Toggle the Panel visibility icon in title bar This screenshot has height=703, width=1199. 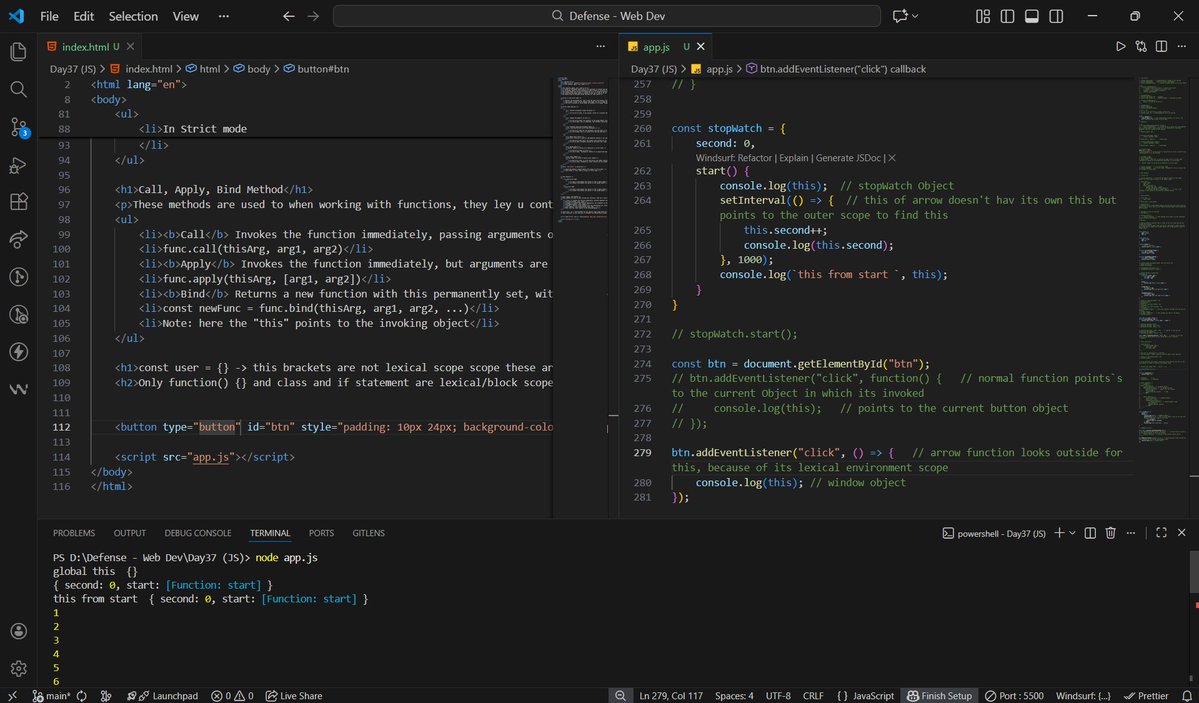(x=1031, y=16)
